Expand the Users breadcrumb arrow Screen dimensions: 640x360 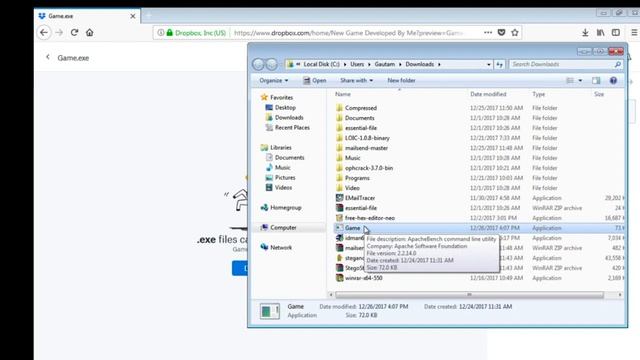[x=369, y=64]
